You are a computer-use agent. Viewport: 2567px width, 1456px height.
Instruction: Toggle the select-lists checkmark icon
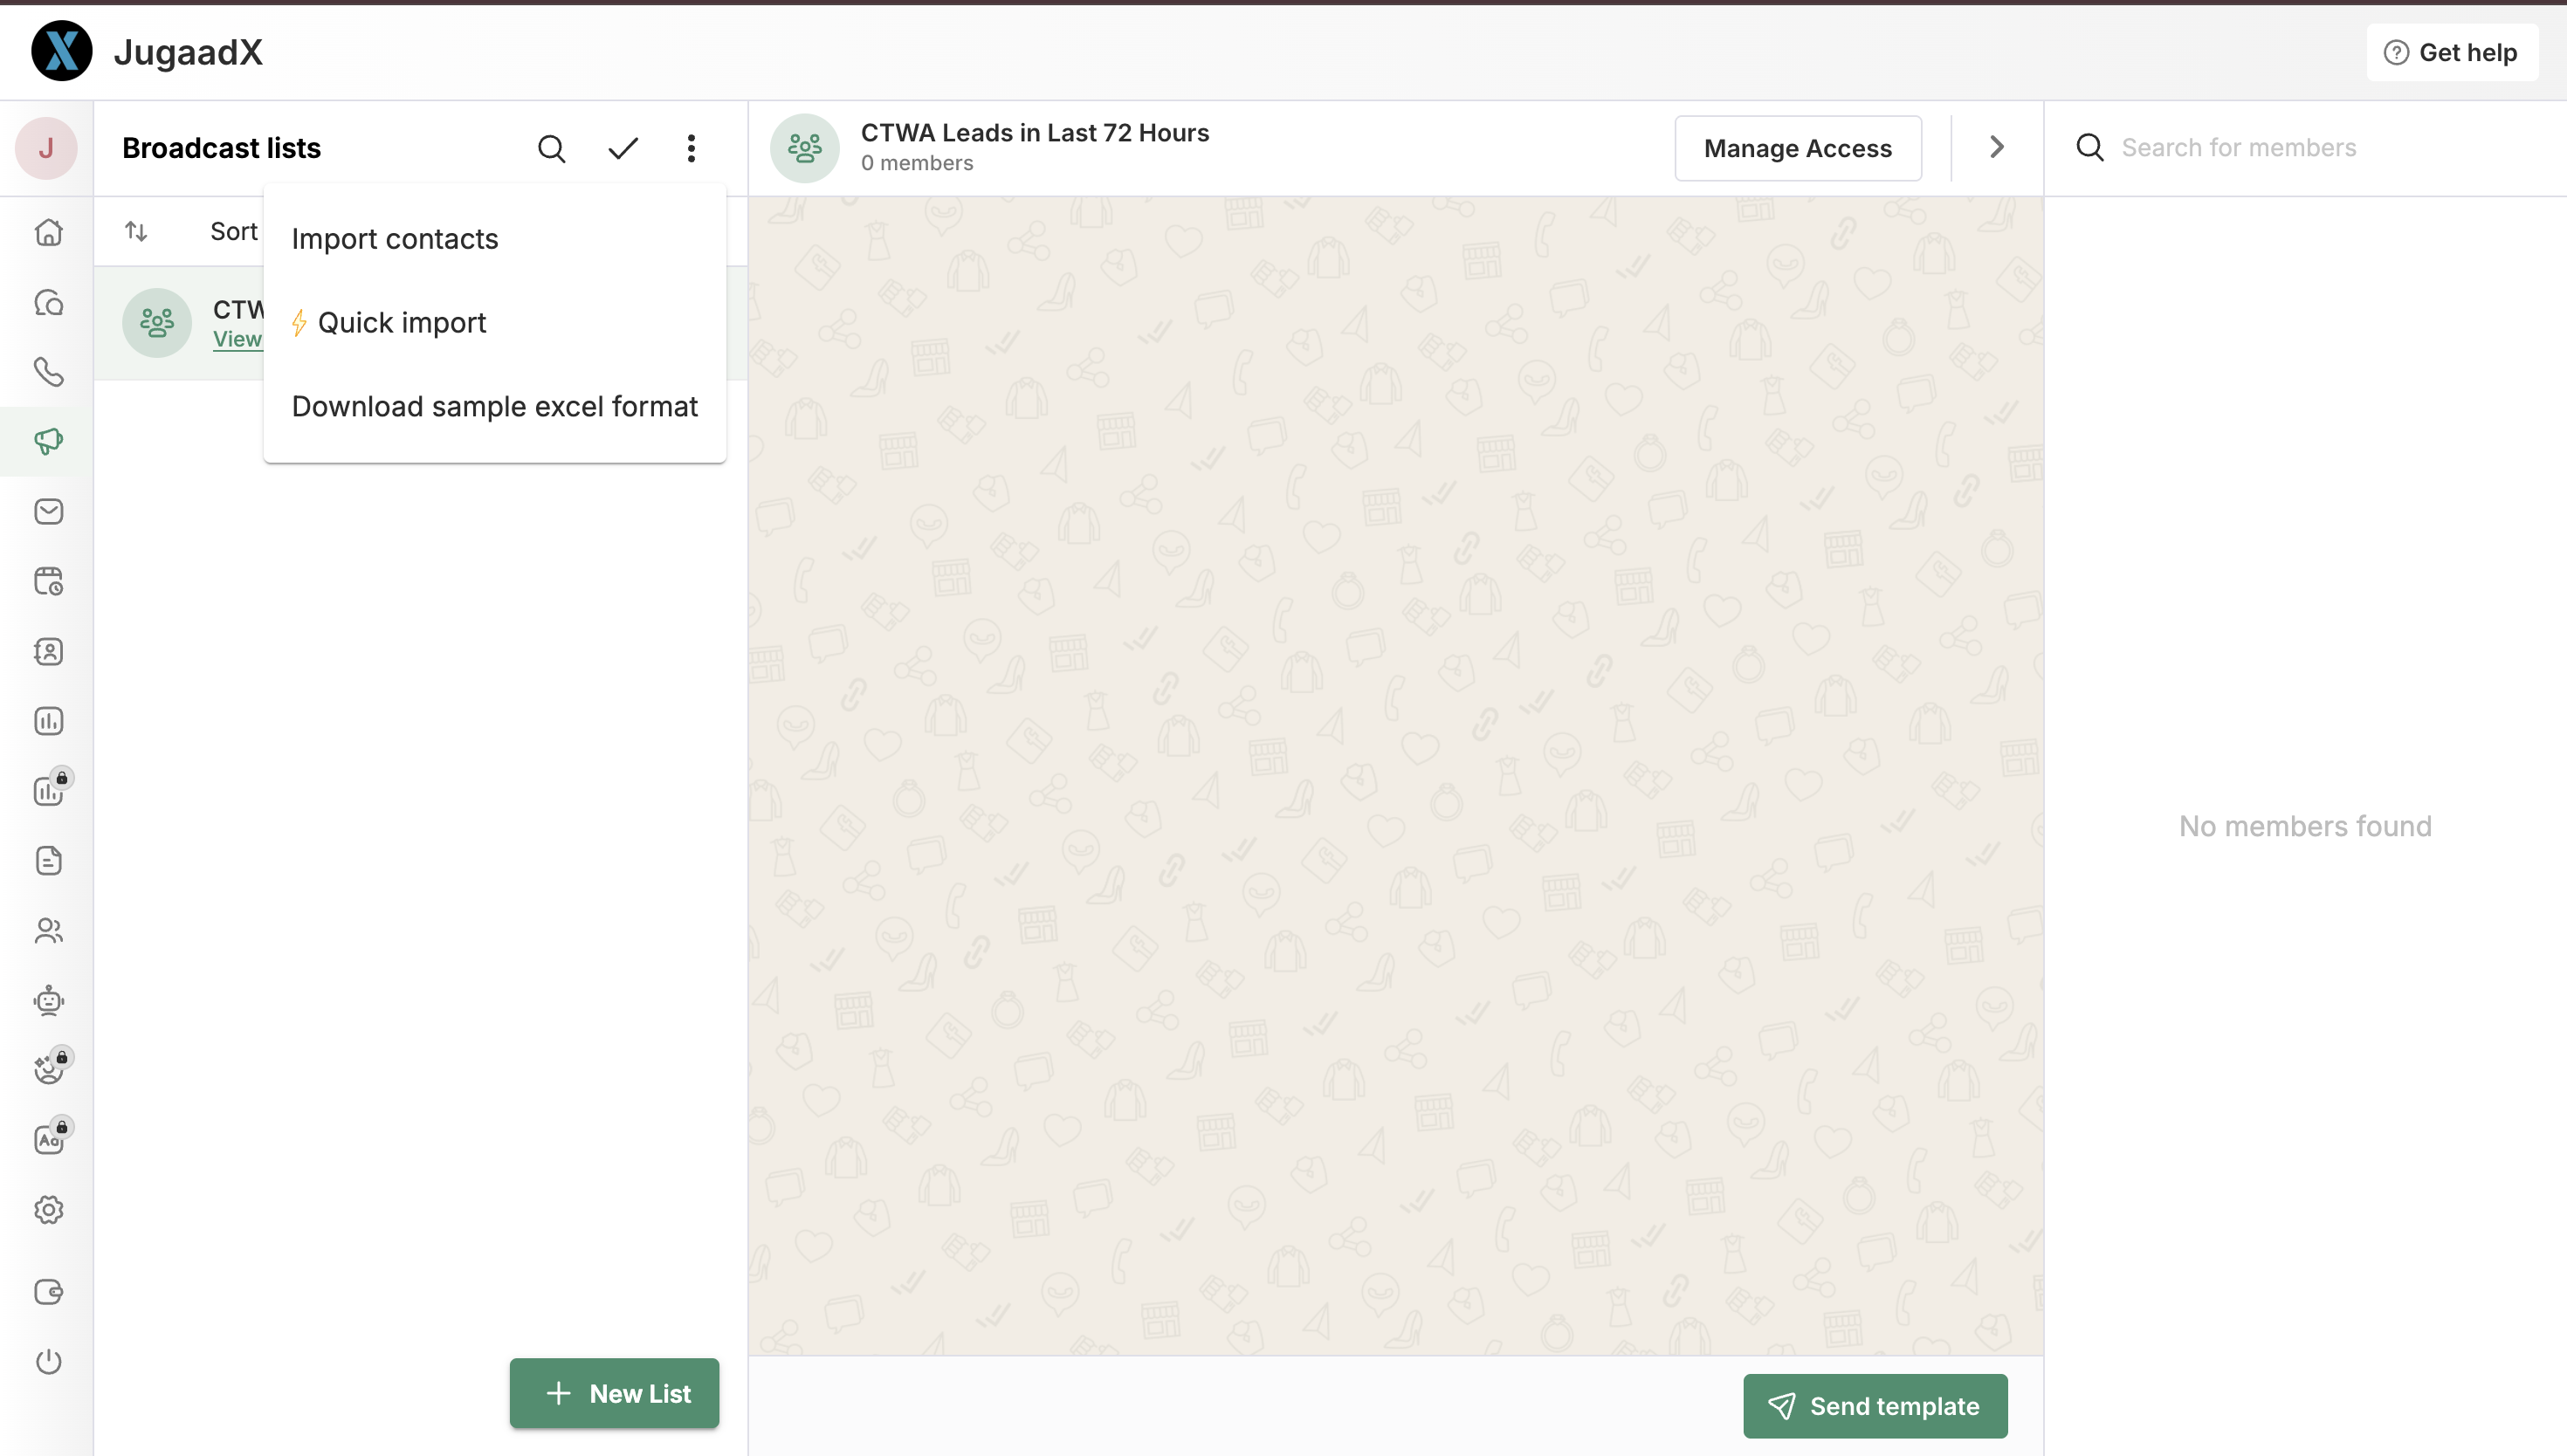coord(622,148)
